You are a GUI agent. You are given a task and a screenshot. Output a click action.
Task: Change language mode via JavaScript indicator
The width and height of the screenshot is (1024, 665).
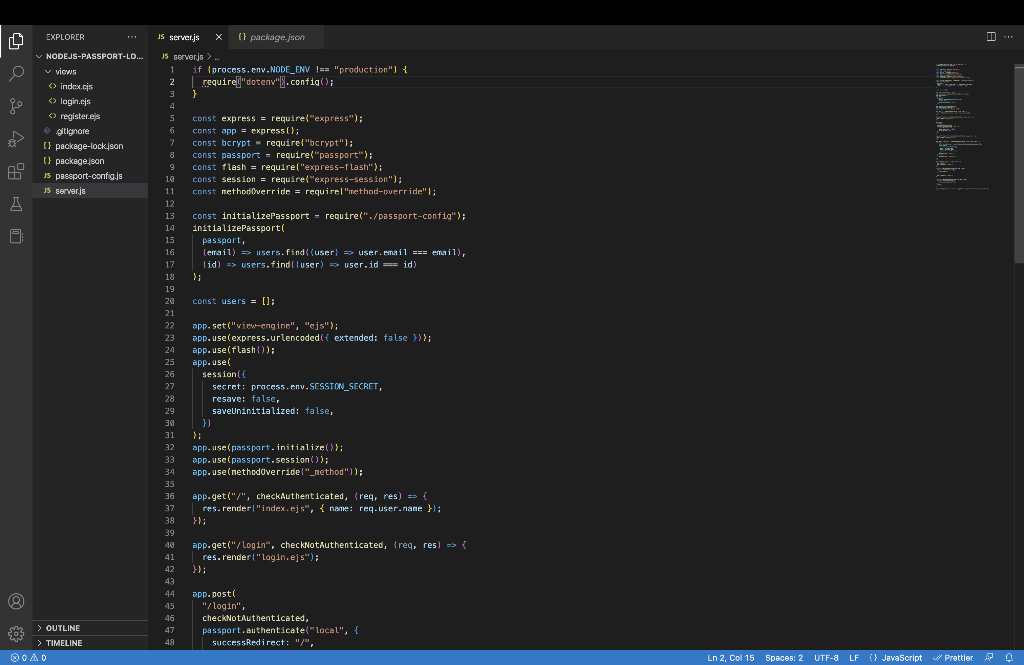click(898, 658)
